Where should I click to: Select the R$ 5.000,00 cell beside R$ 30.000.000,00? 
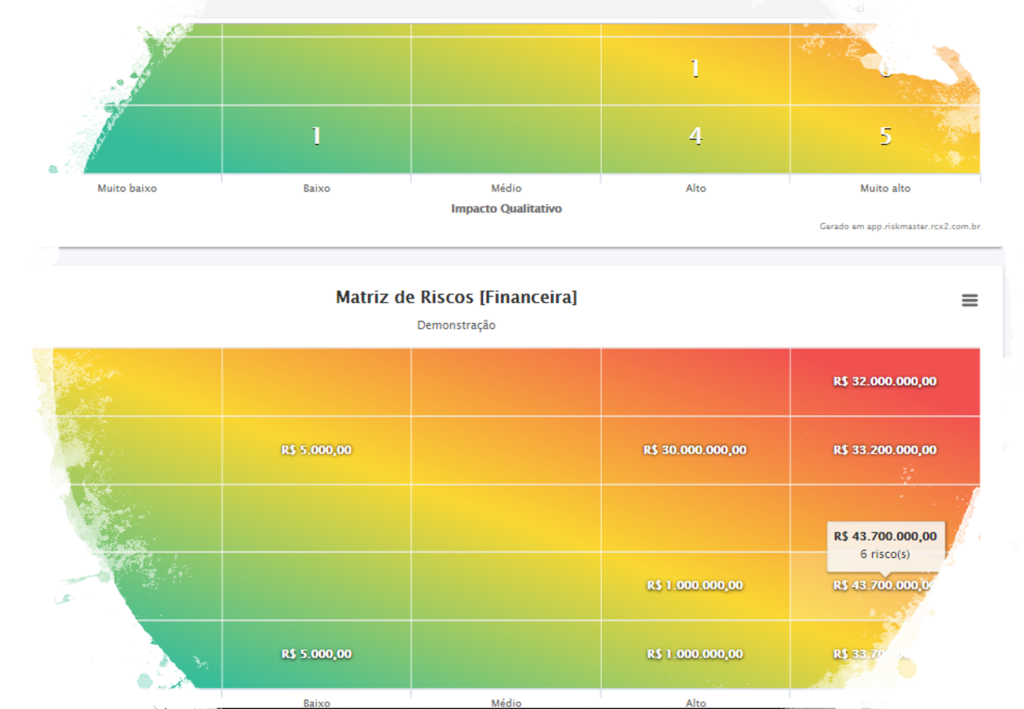click(316, 450)
